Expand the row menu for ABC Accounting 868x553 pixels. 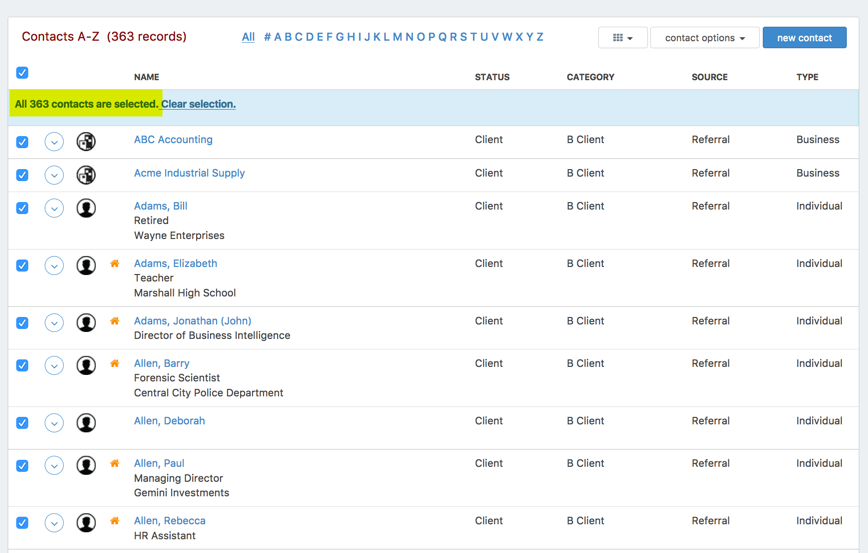(x=54, y=142)
